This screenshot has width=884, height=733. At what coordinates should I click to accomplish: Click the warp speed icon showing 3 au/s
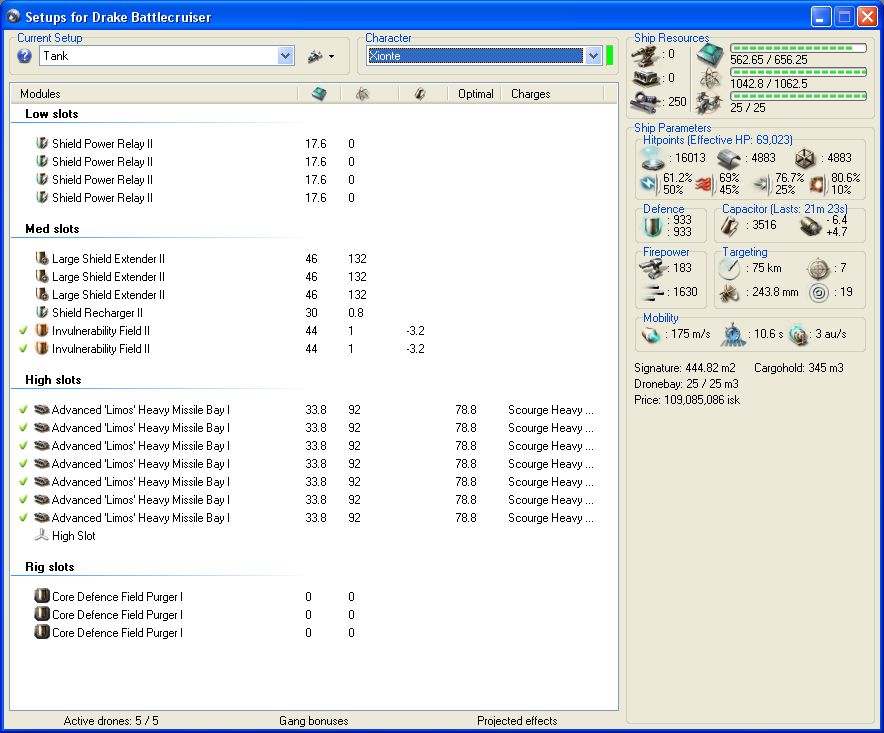(798, 334)
